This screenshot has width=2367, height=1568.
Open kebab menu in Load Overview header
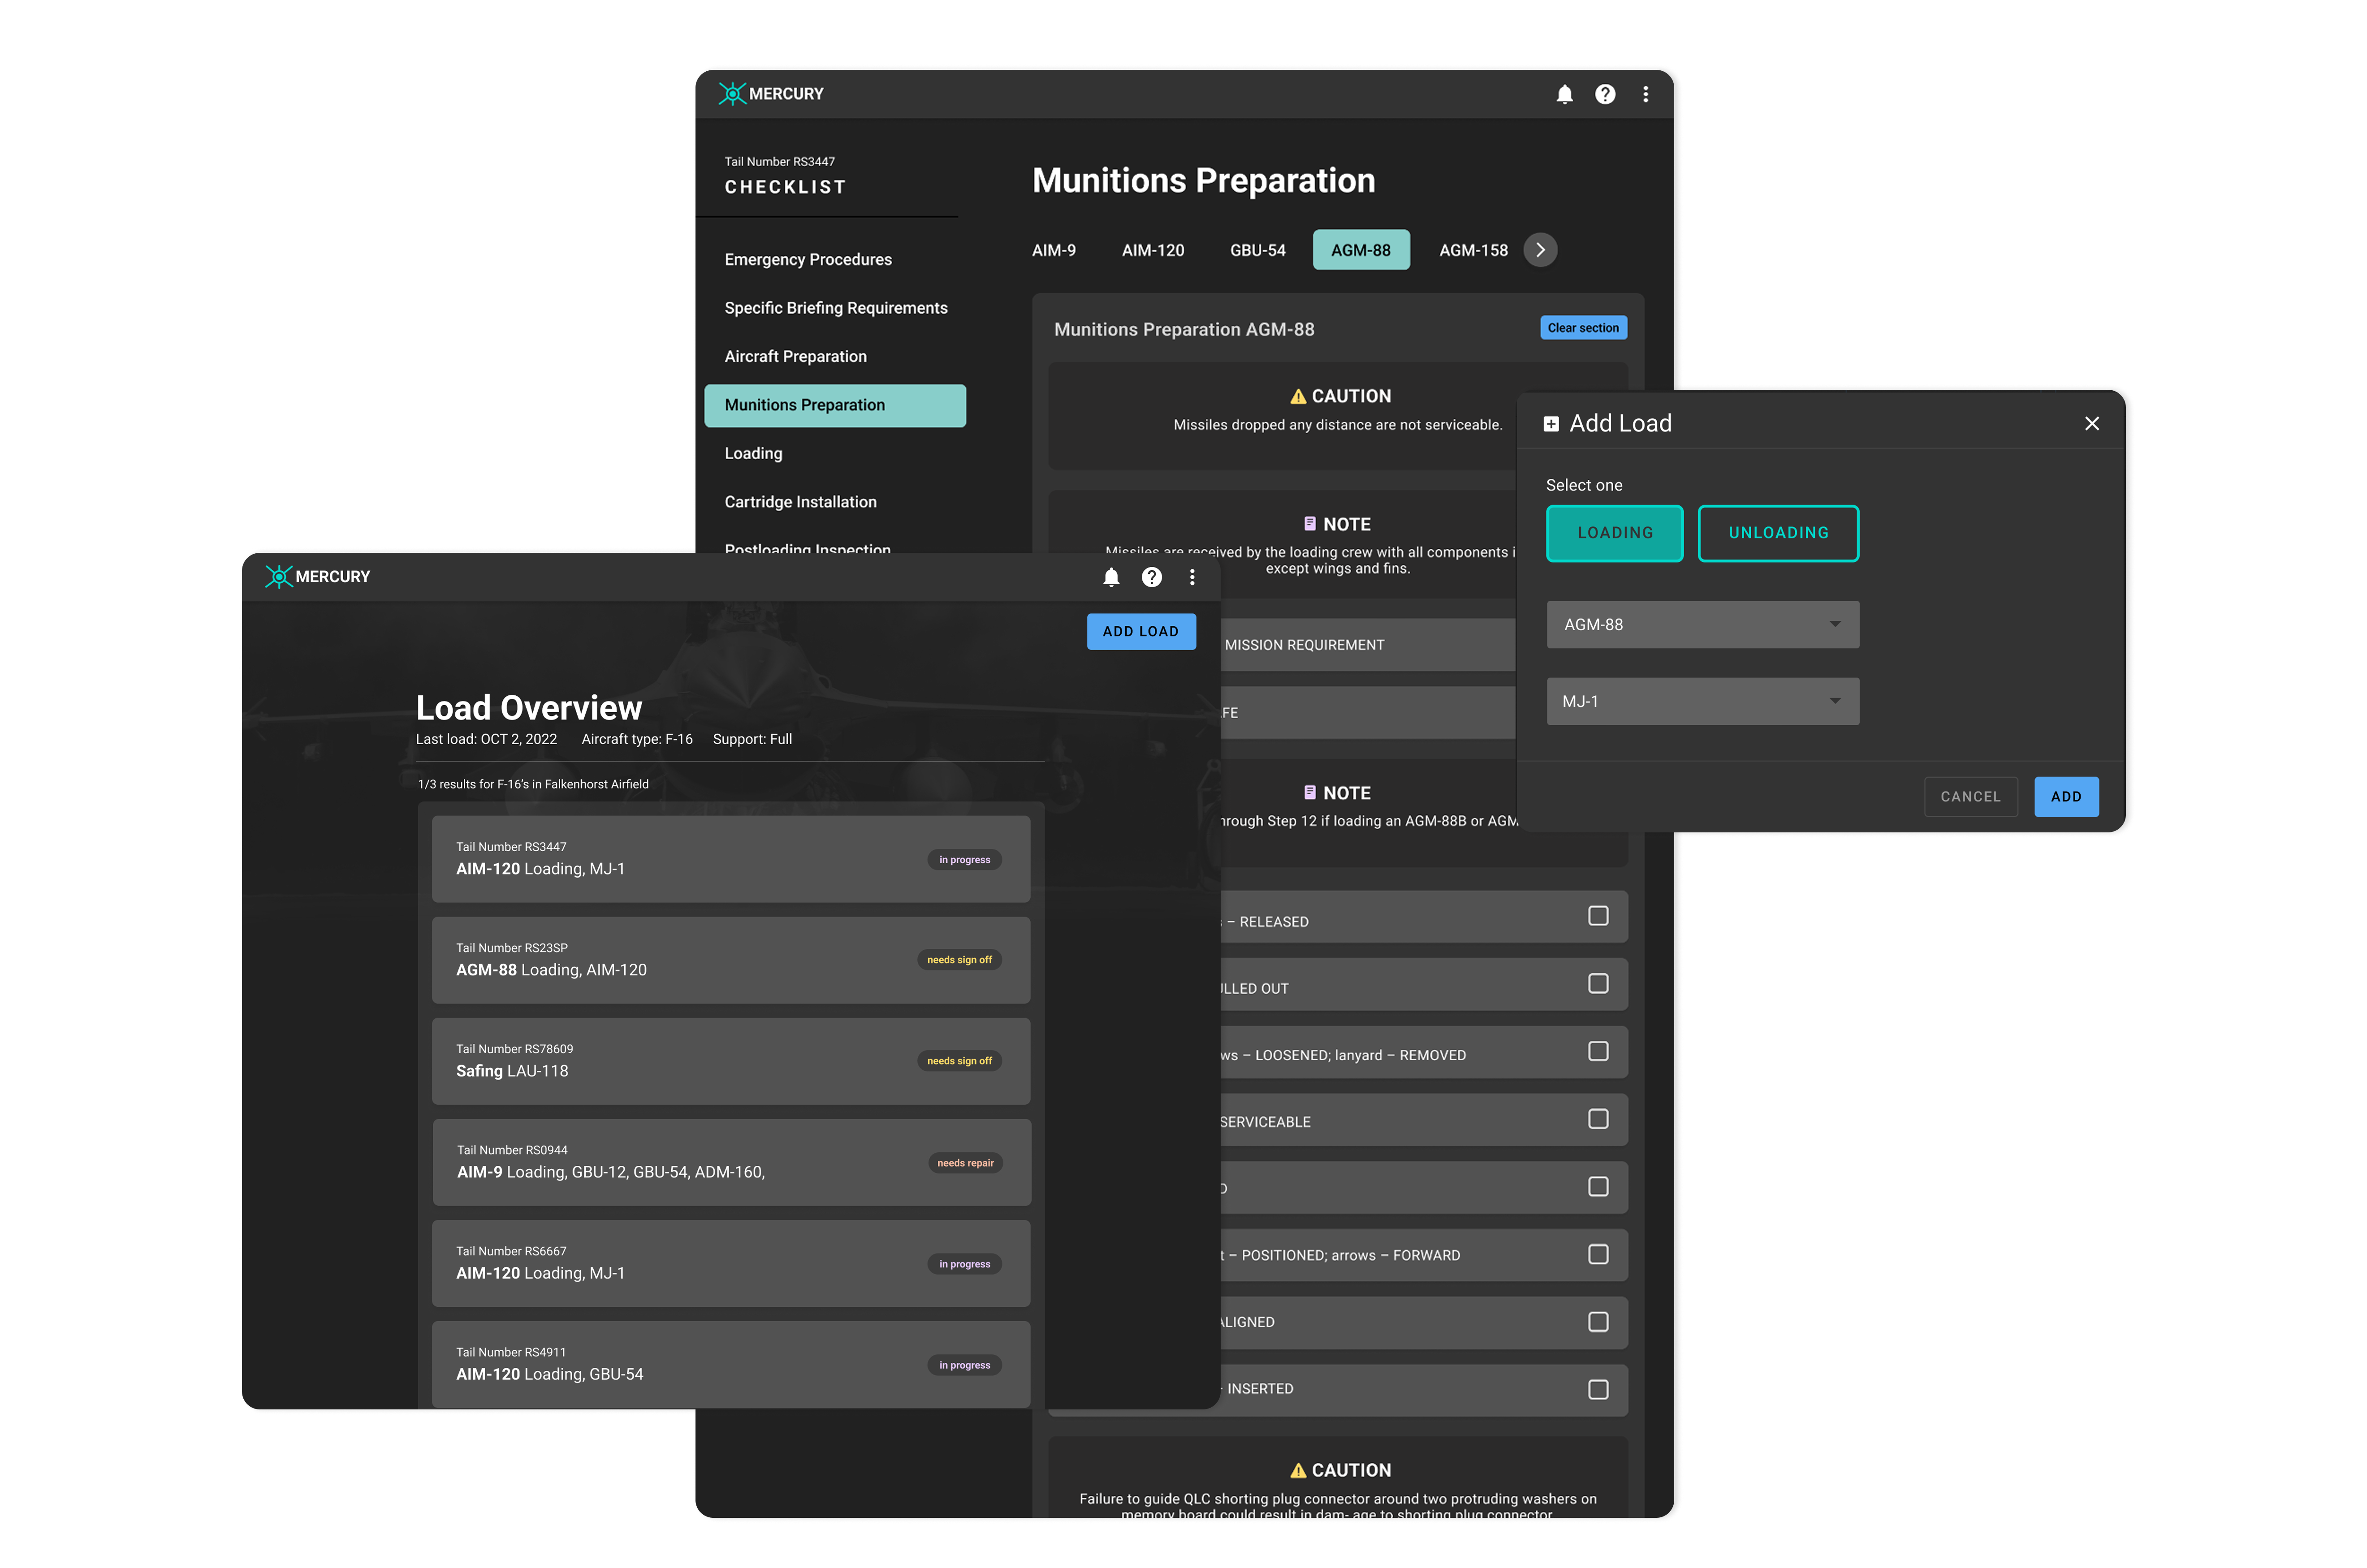pos(1192,577)
